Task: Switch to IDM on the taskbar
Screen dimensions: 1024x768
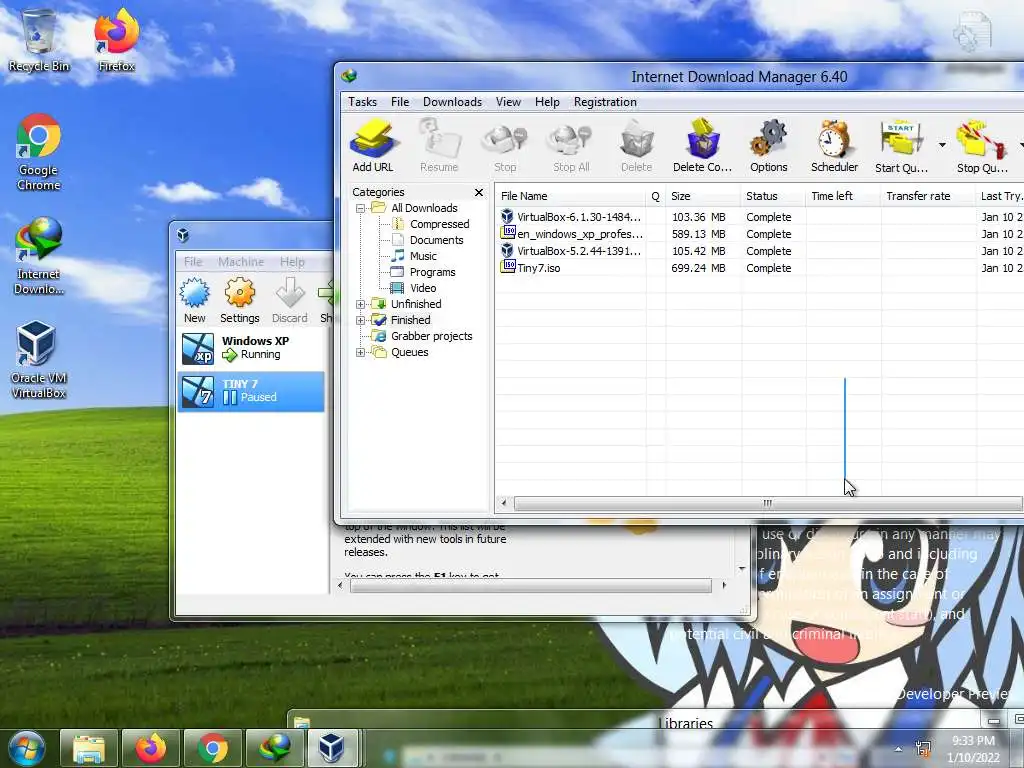Action: [274, 748]
